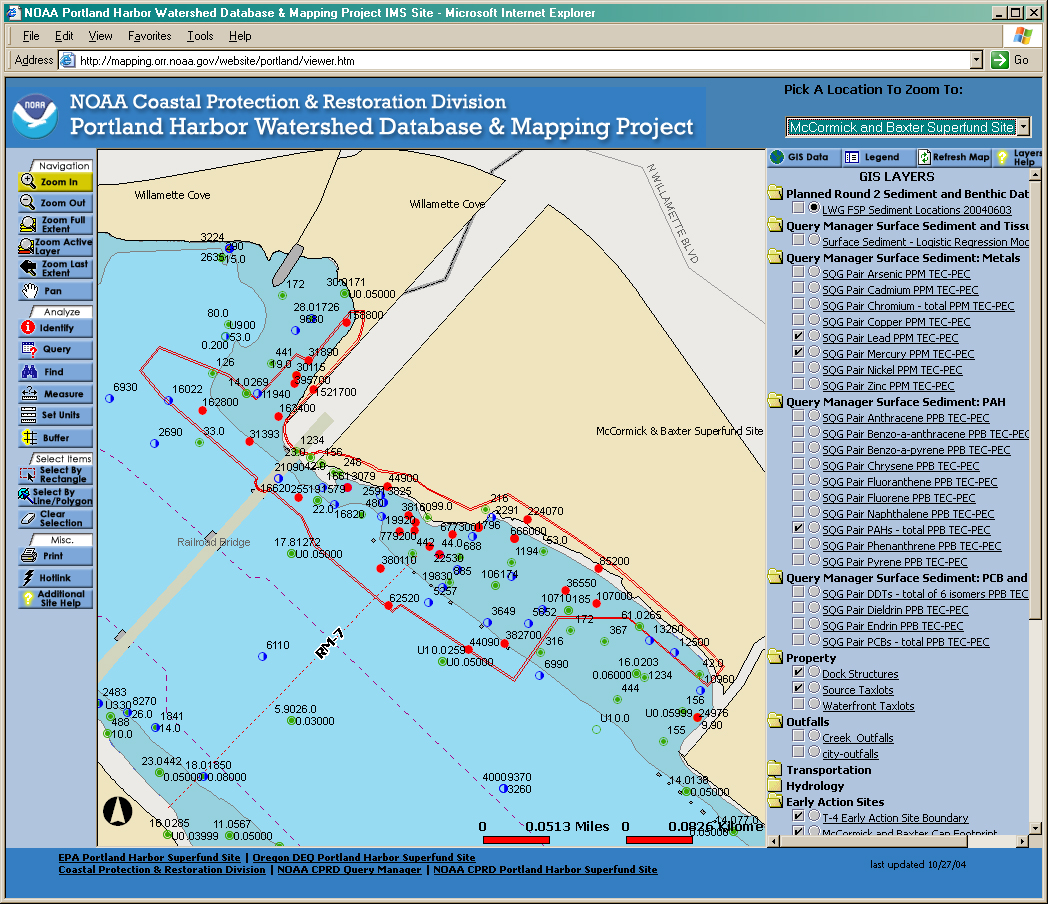The image size is (1048, 904).
Task: Expand the Hydrology folder
Action: pos(775,785)
